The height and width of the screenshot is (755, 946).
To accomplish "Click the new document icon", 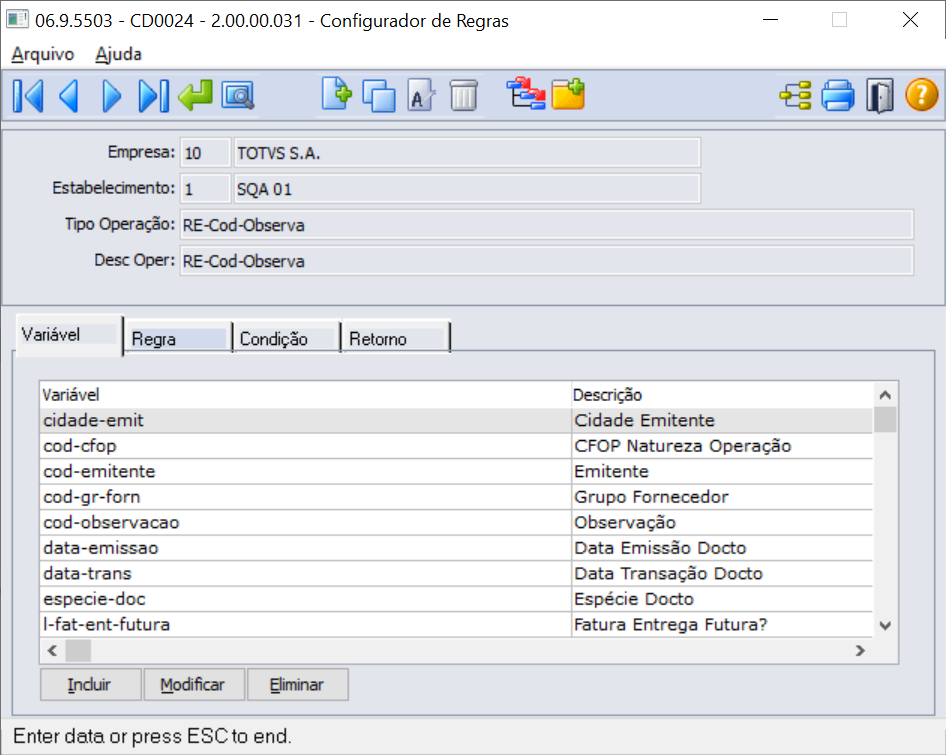I will [337, 94].
